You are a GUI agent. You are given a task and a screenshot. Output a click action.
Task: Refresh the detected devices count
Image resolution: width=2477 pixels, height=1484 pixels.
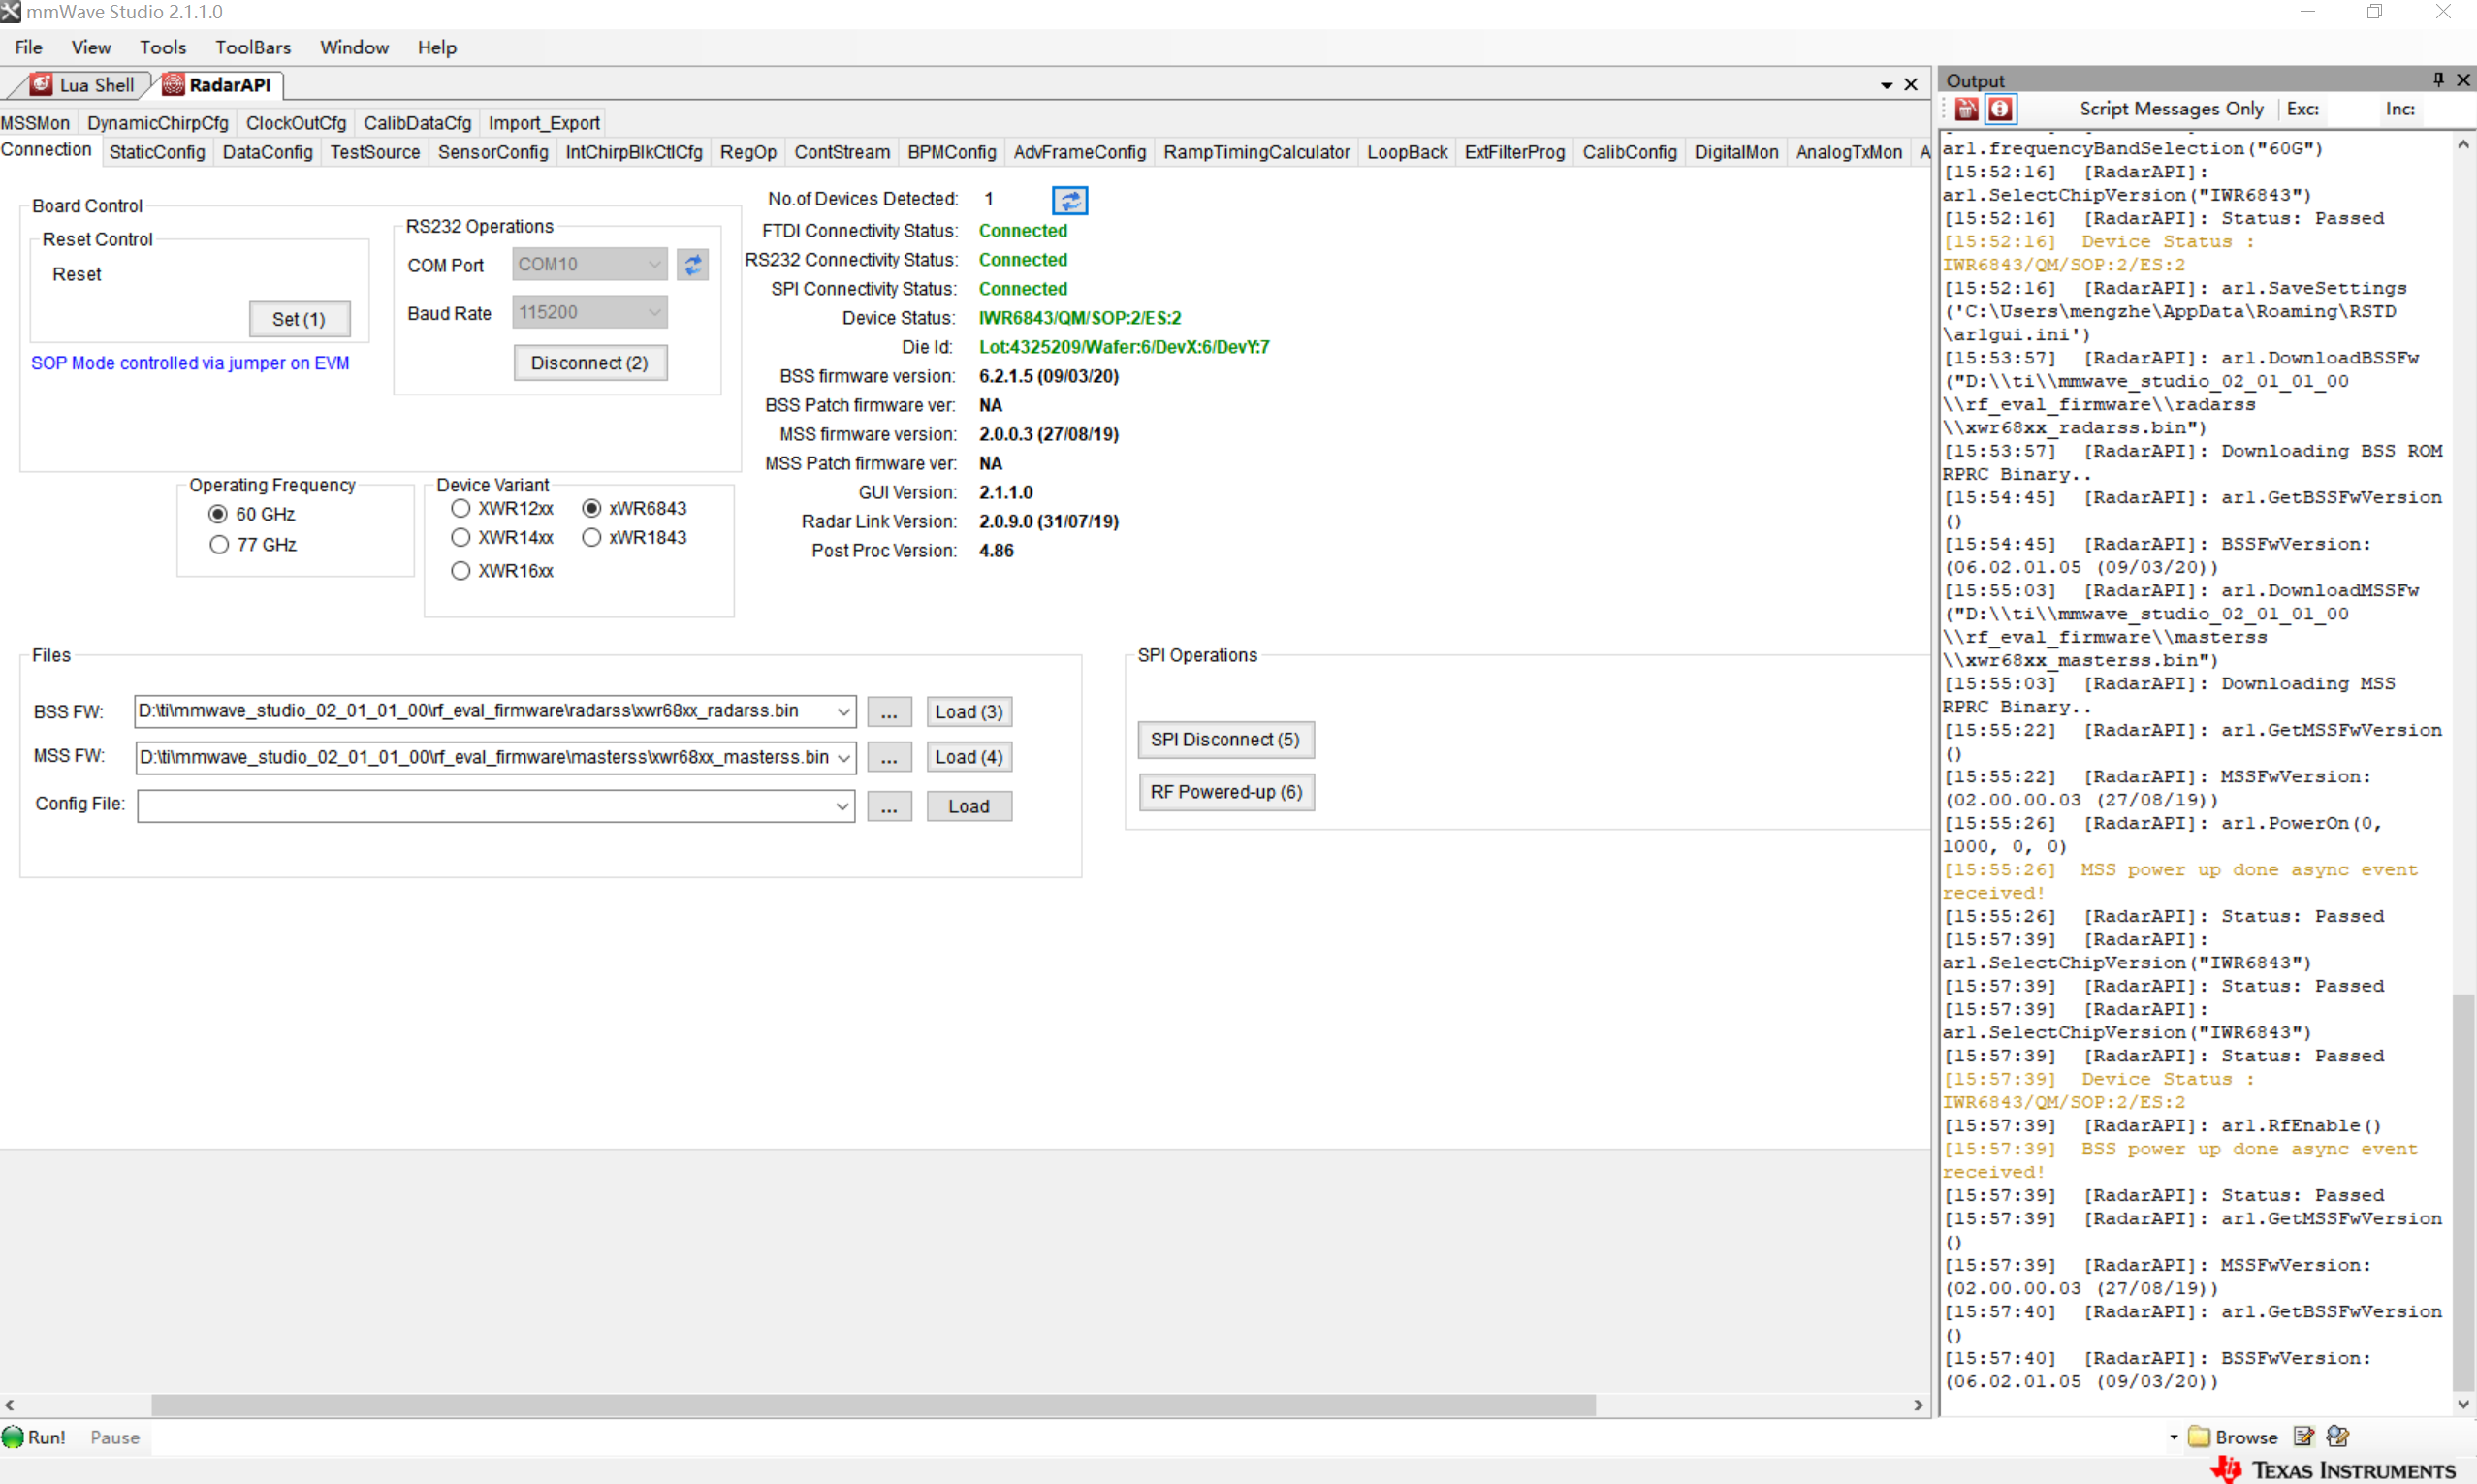coord(1069,200)
